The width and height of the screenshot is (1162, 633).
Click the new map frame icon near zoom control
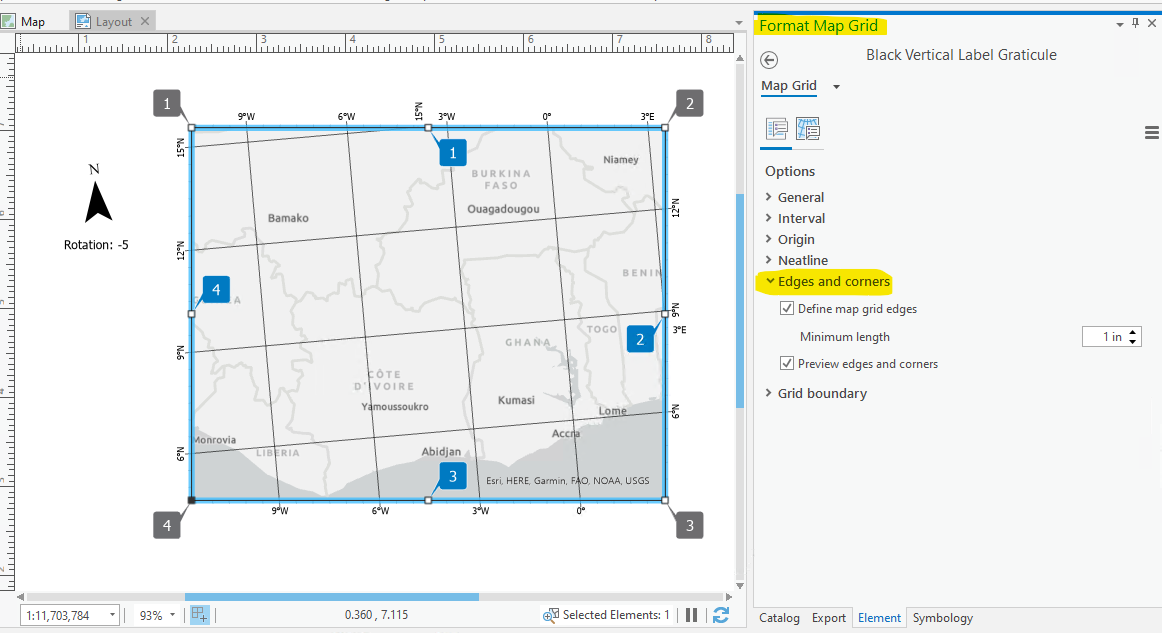pyautogui.click(x=198, y=614)
